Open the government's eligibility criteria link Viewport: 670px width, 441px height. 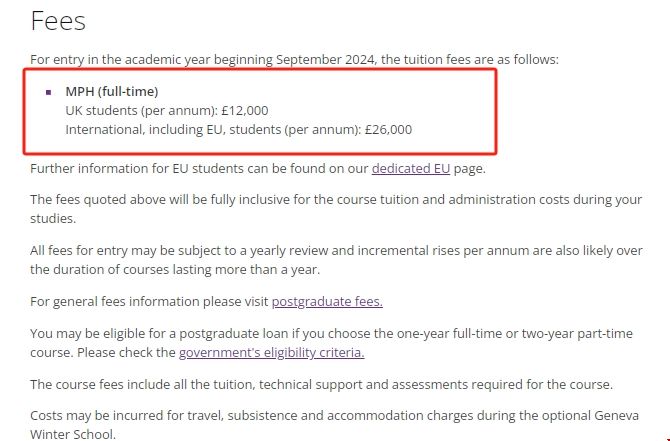[x=271, y=352]
